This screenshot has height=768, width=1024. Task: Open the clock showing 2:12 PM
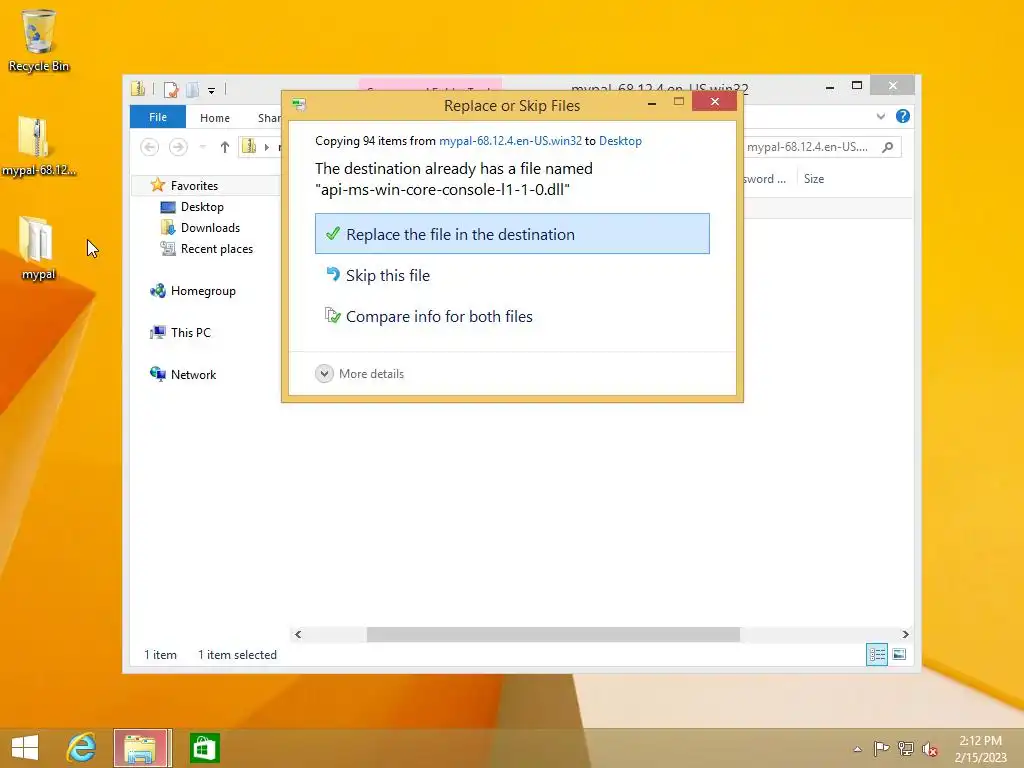click(980, 749)
